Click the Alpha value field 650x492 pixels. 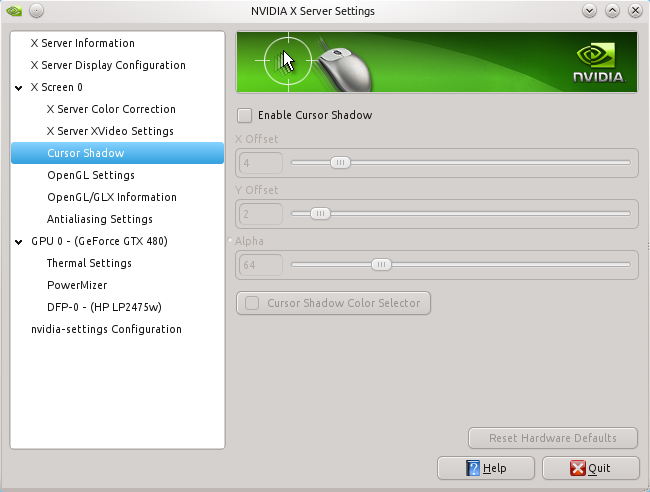click(261, 265)
